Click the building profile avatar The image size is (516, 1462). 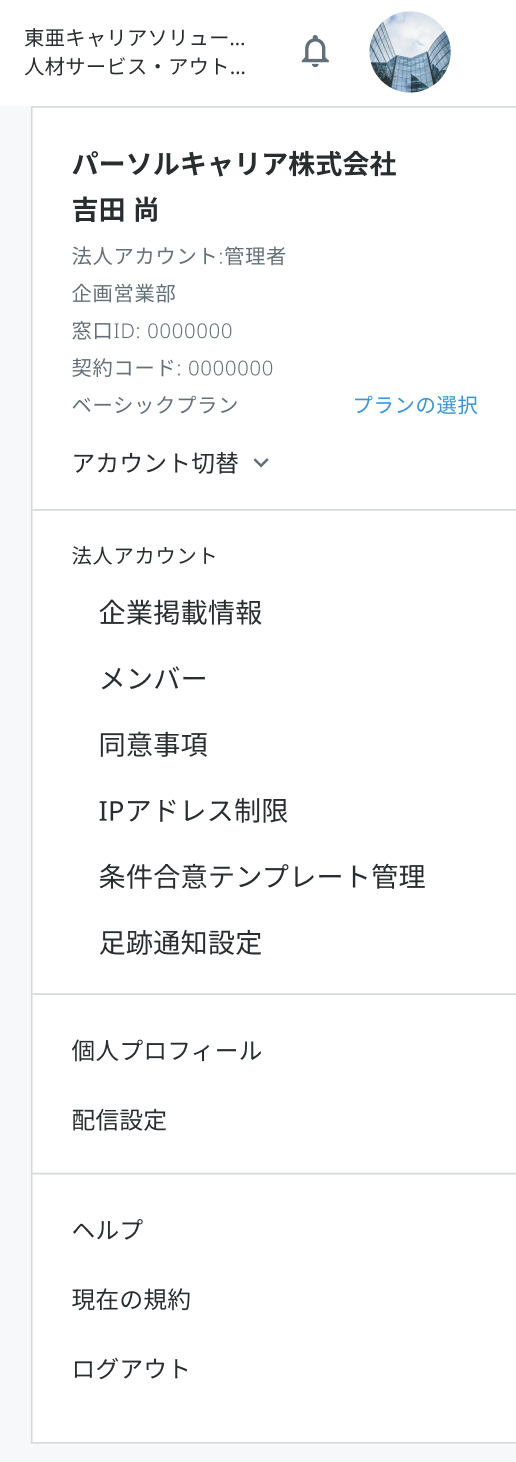[x=410, y=52]
